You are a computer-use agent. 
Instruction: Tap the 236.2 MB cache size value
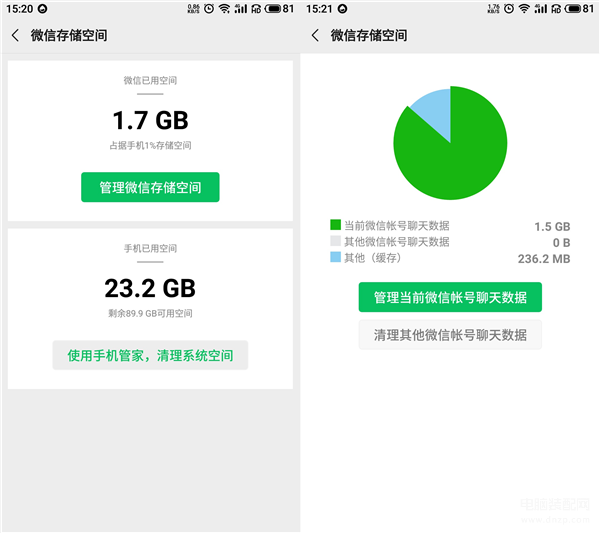pos(544,259)
